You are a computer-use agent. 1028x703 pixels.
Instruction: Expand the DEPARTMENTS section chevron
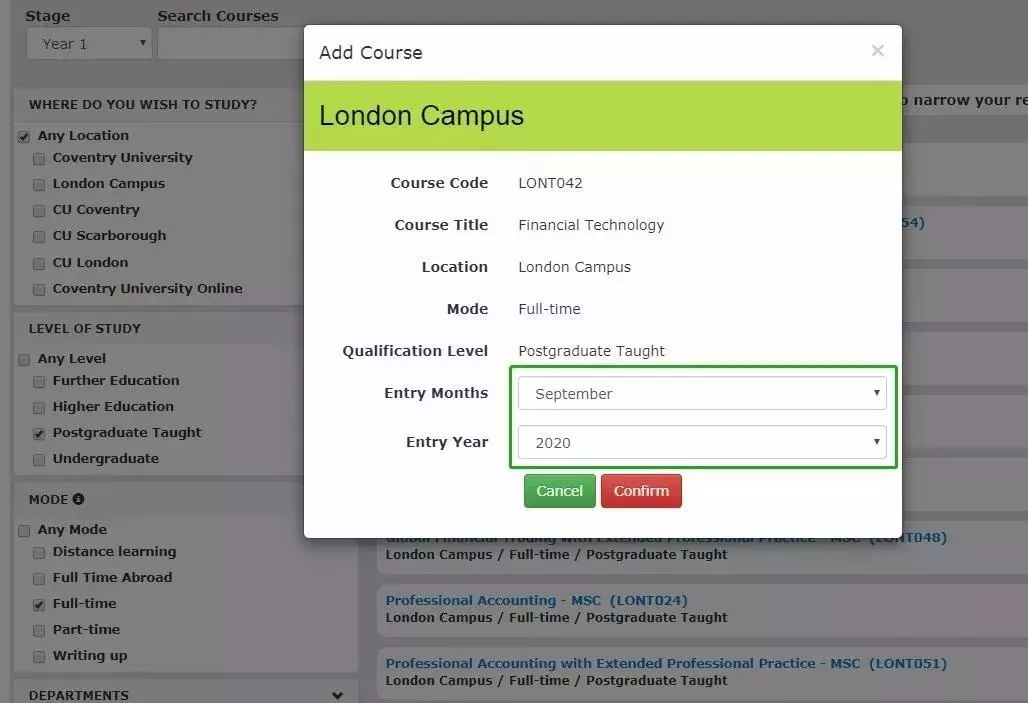(x=337, y=695)
